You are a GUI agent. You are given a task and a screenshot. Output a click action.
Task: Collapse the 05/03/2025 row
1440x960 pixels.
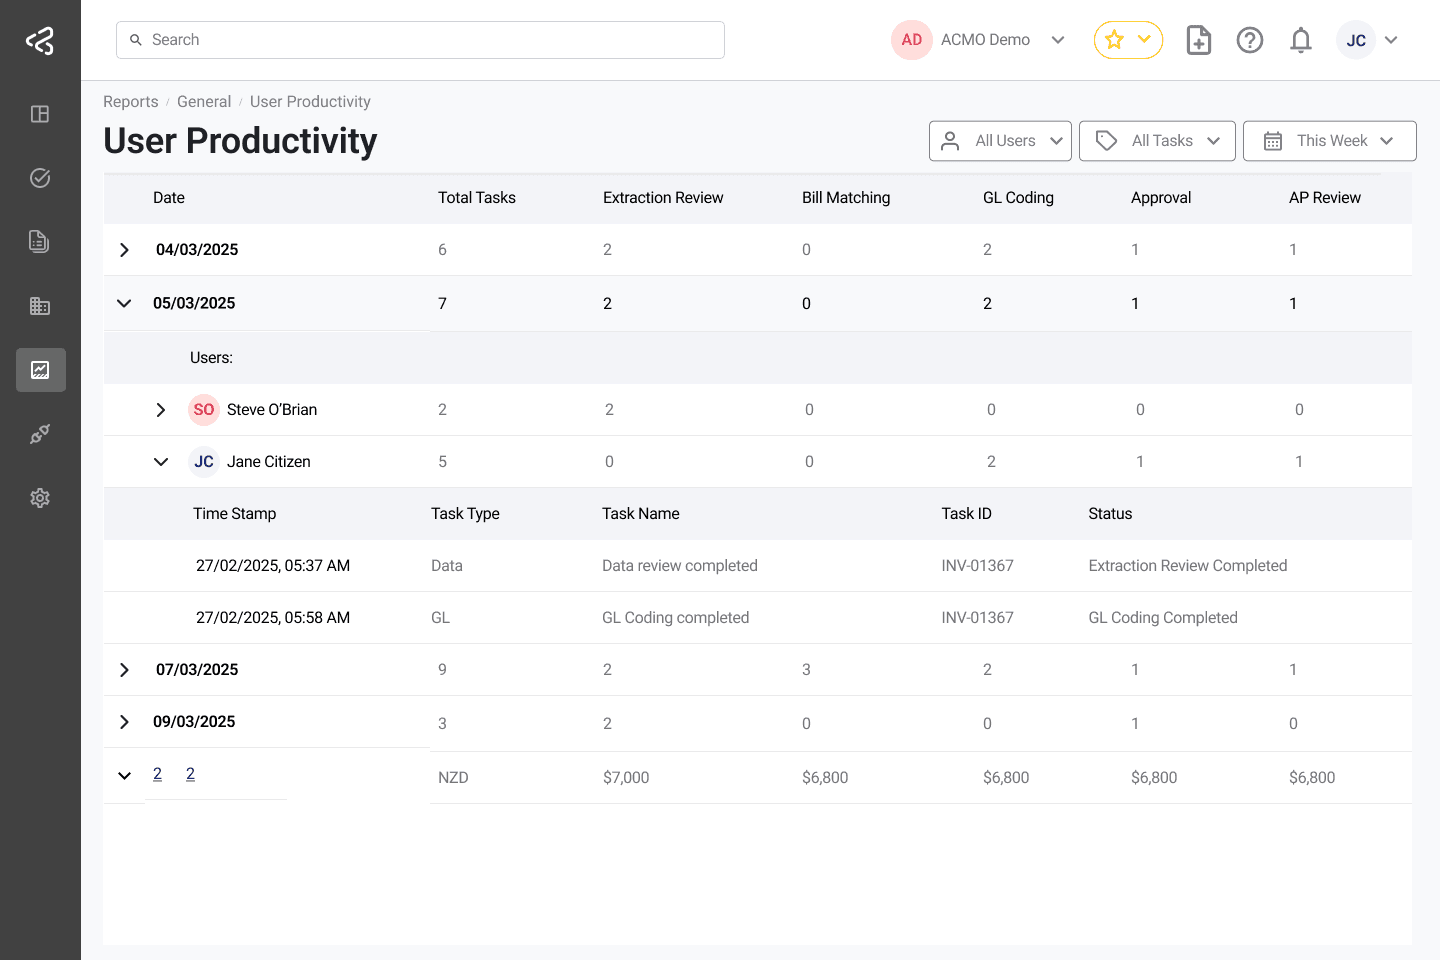(x=124, y=303)
